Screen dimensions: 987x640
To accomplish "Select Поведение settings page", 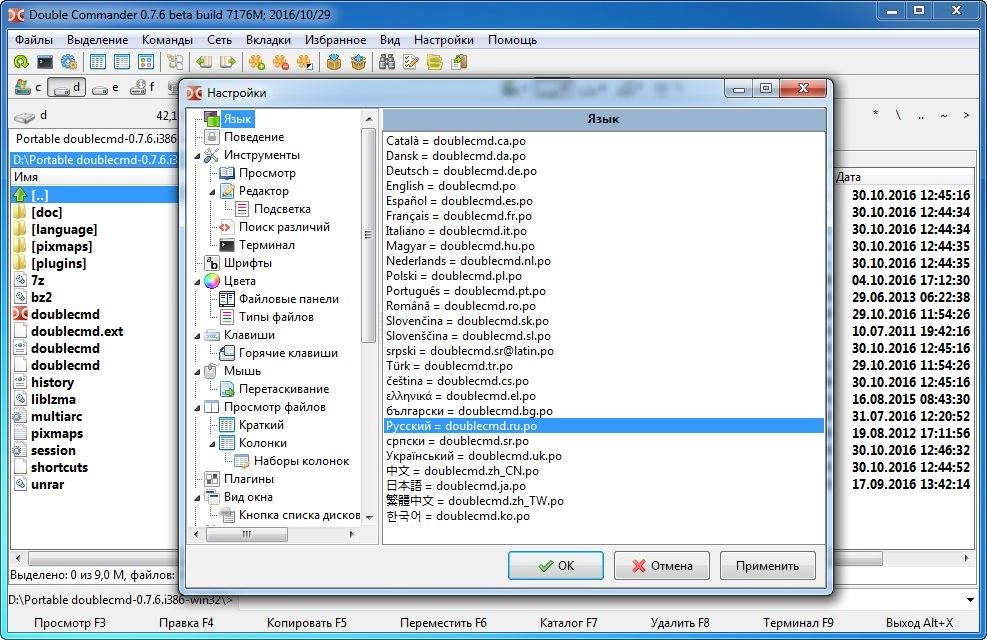I will 254,137.
